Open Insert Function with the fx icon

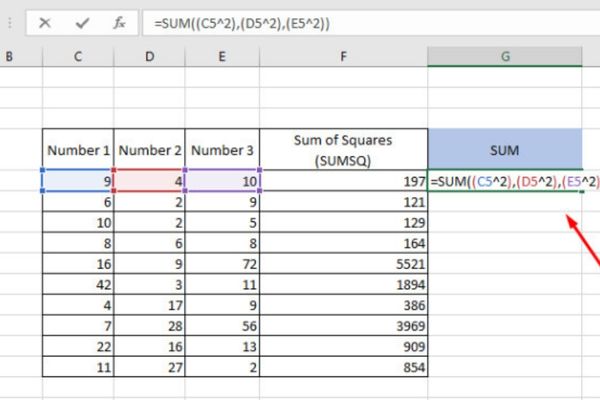click(x=119, y=23)
